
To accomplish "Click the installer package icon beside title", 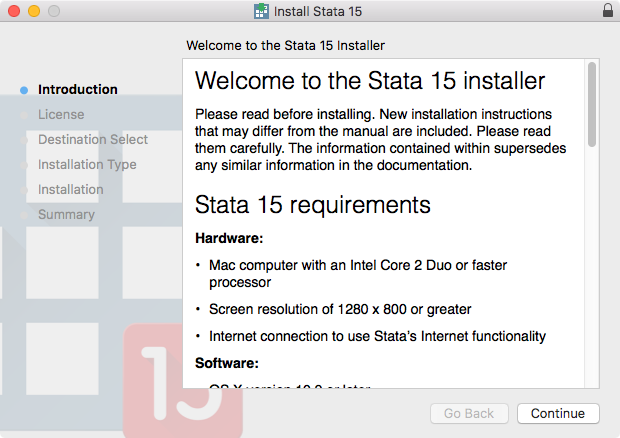I will click(261, 11).
